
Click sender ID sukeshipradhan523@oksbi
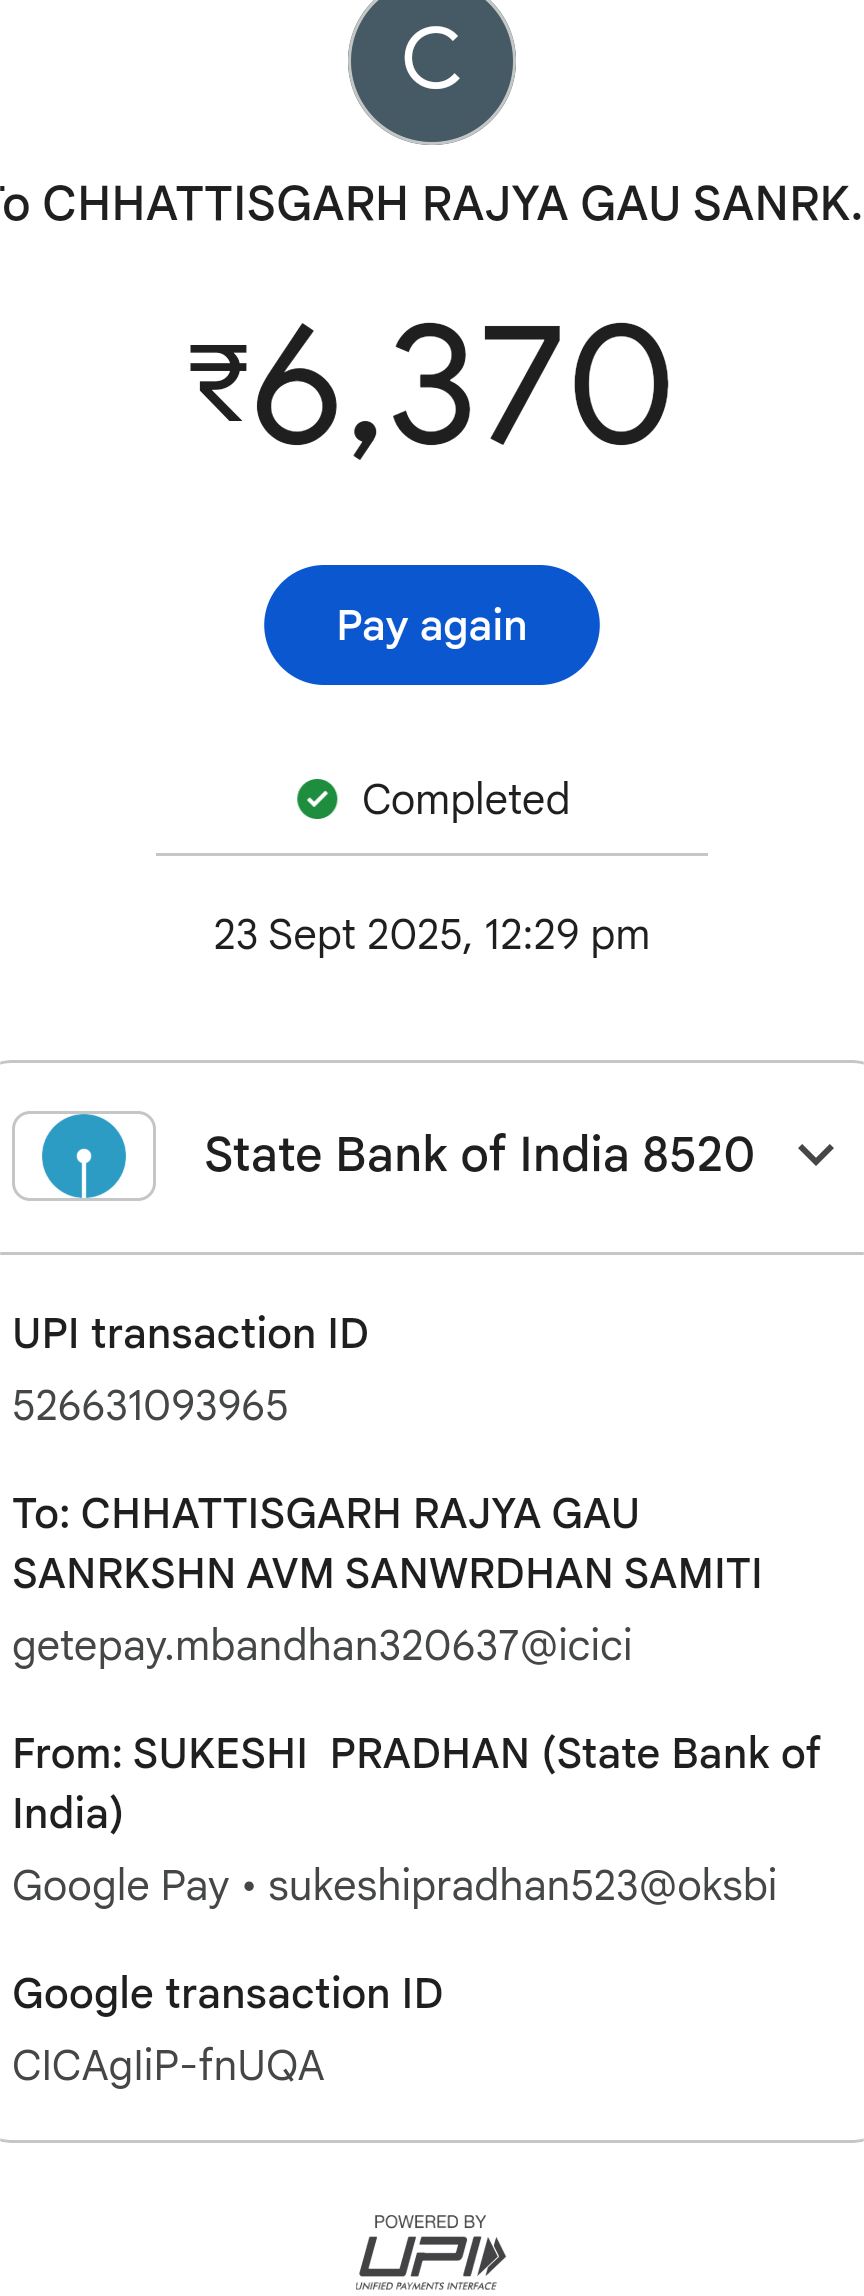pyautogui.click(x=522, y=1886)
